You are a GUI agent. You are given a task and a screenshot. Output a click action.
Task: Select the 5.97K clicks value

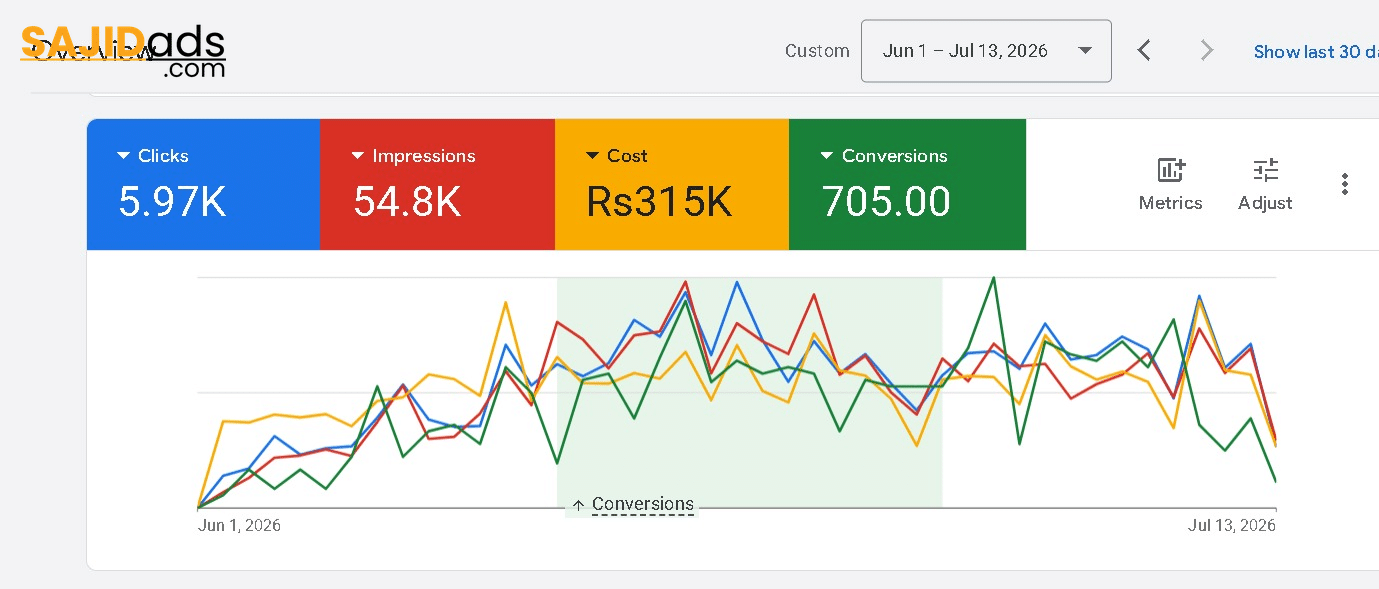(x=172, y=202)
